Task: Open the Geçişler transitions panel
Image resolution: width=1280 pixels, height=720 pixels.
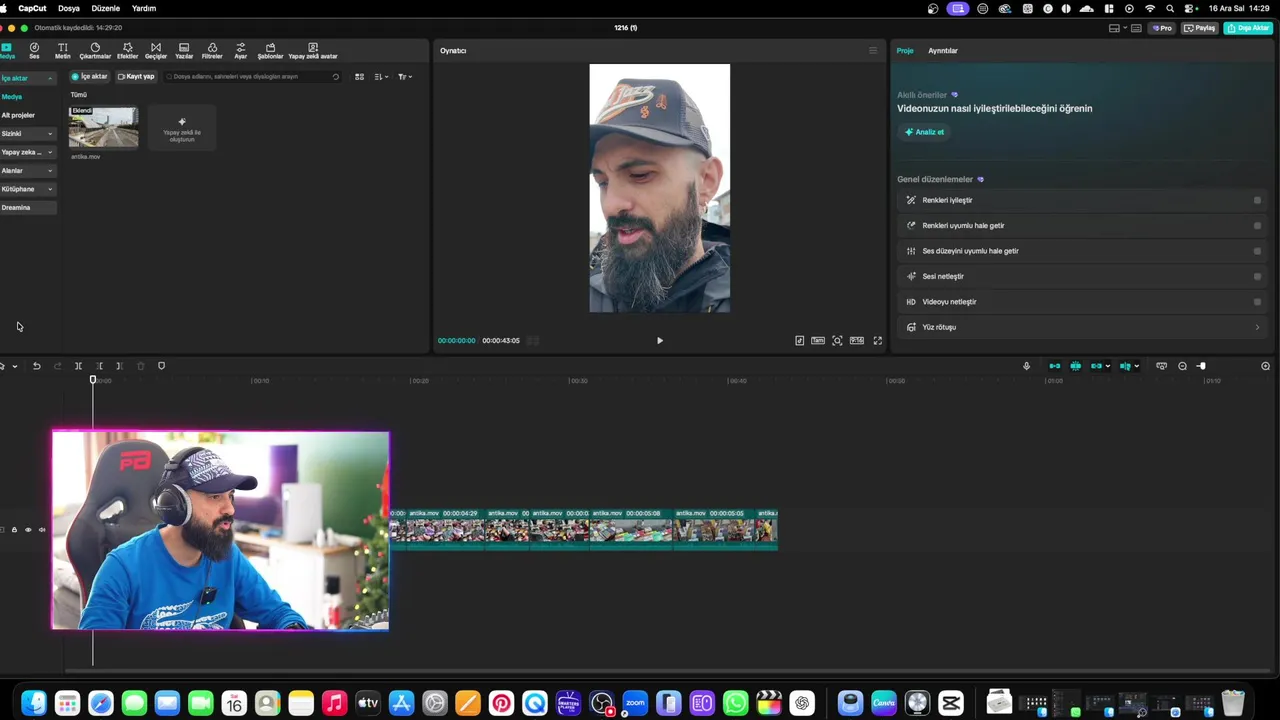Action: click(155, 50)
